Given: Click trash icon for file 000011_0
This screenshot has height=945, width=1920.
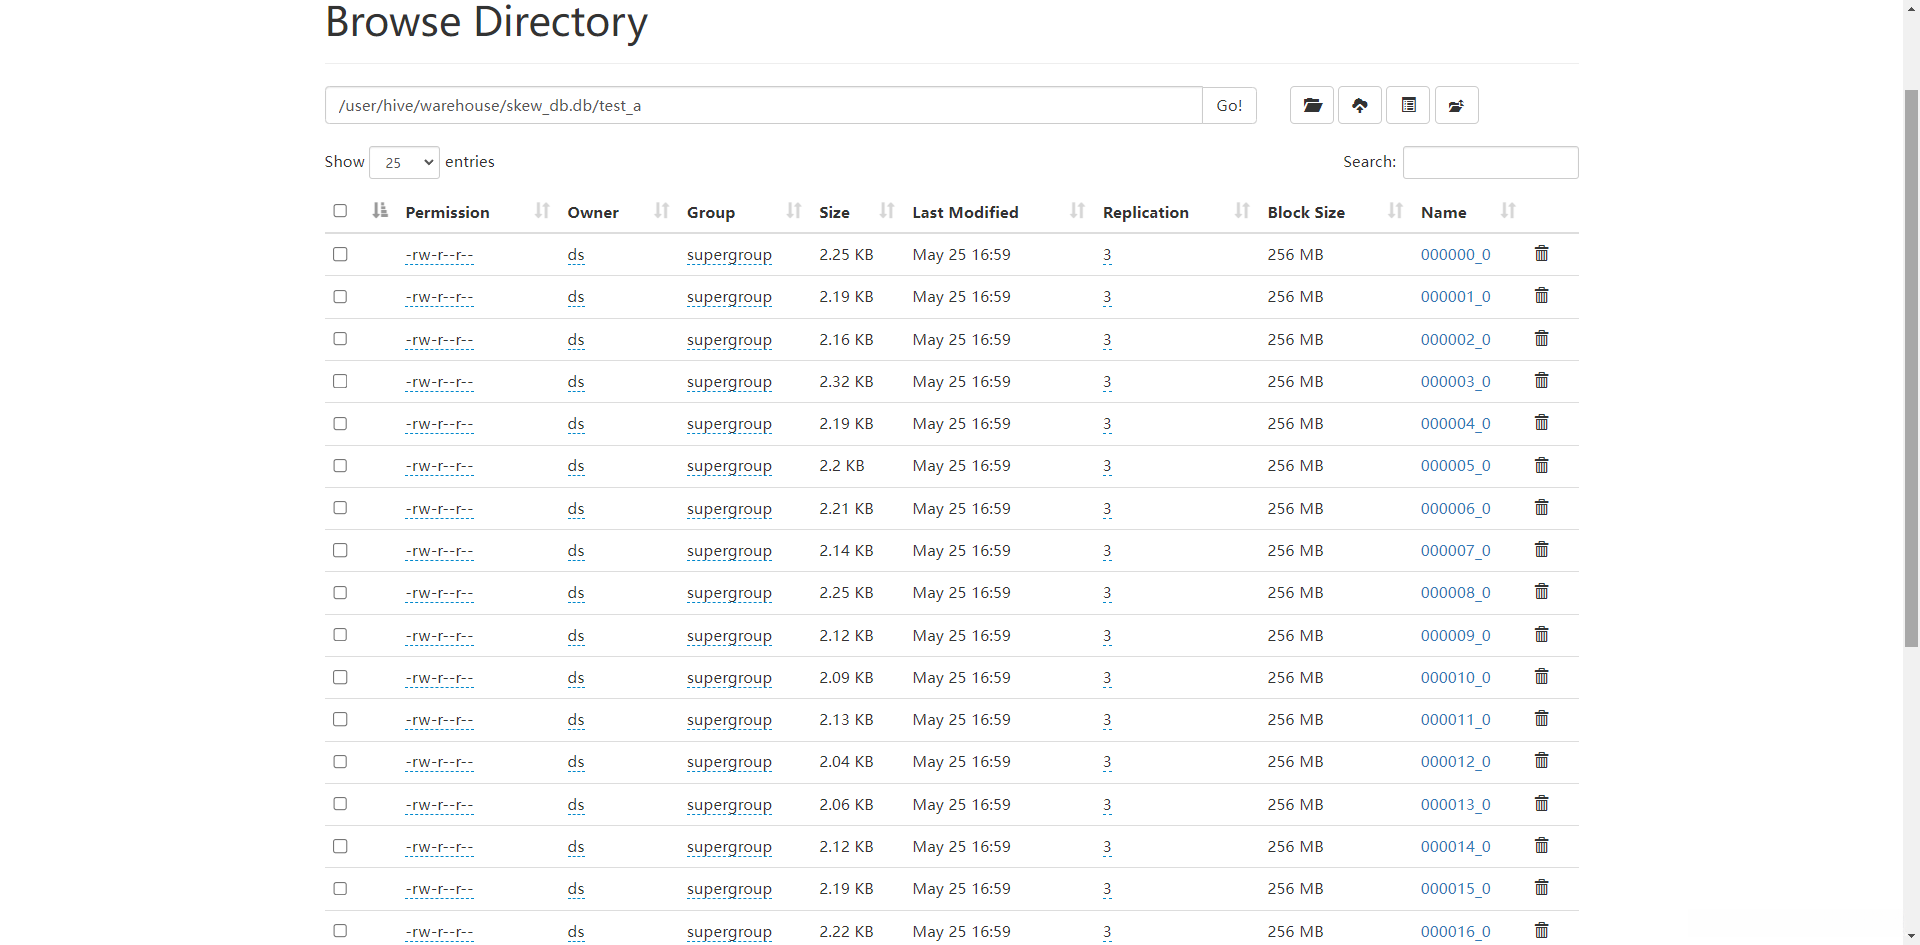Looking at the screenshot, I should (1541, 719).
